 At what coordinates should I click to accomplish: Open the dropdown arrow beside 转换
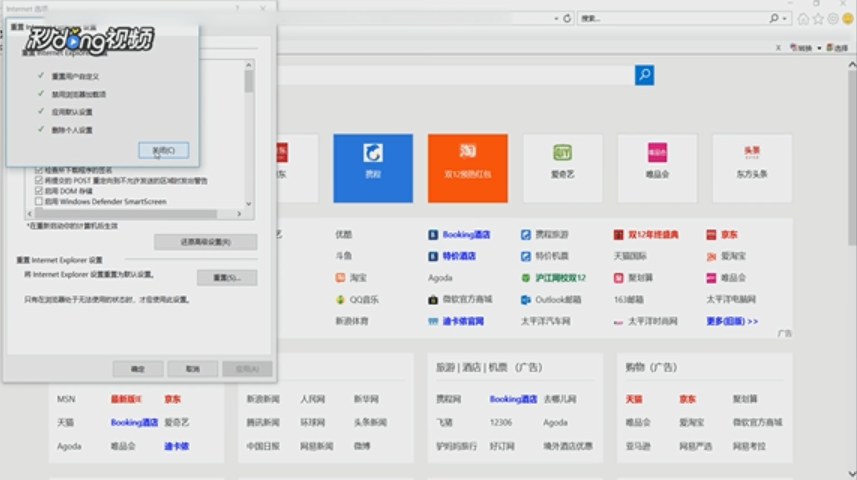[x=819, y=48]
